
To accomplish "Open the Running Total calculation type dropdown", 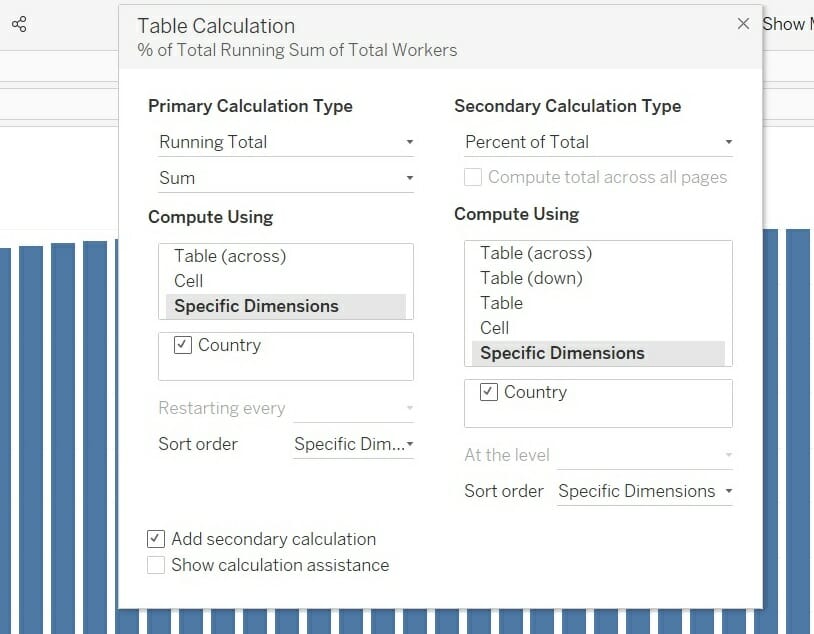I will click(x=285, y=142).
